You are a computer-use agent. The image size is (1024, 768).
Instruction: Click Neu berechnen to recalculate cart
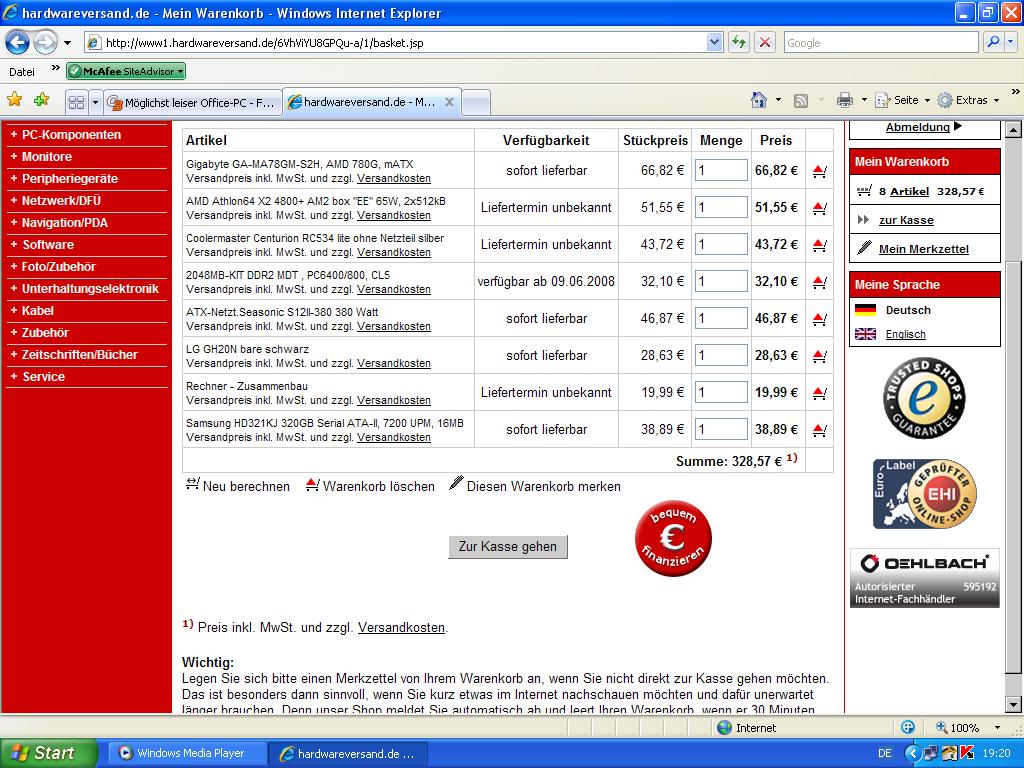tap(238, 486)
